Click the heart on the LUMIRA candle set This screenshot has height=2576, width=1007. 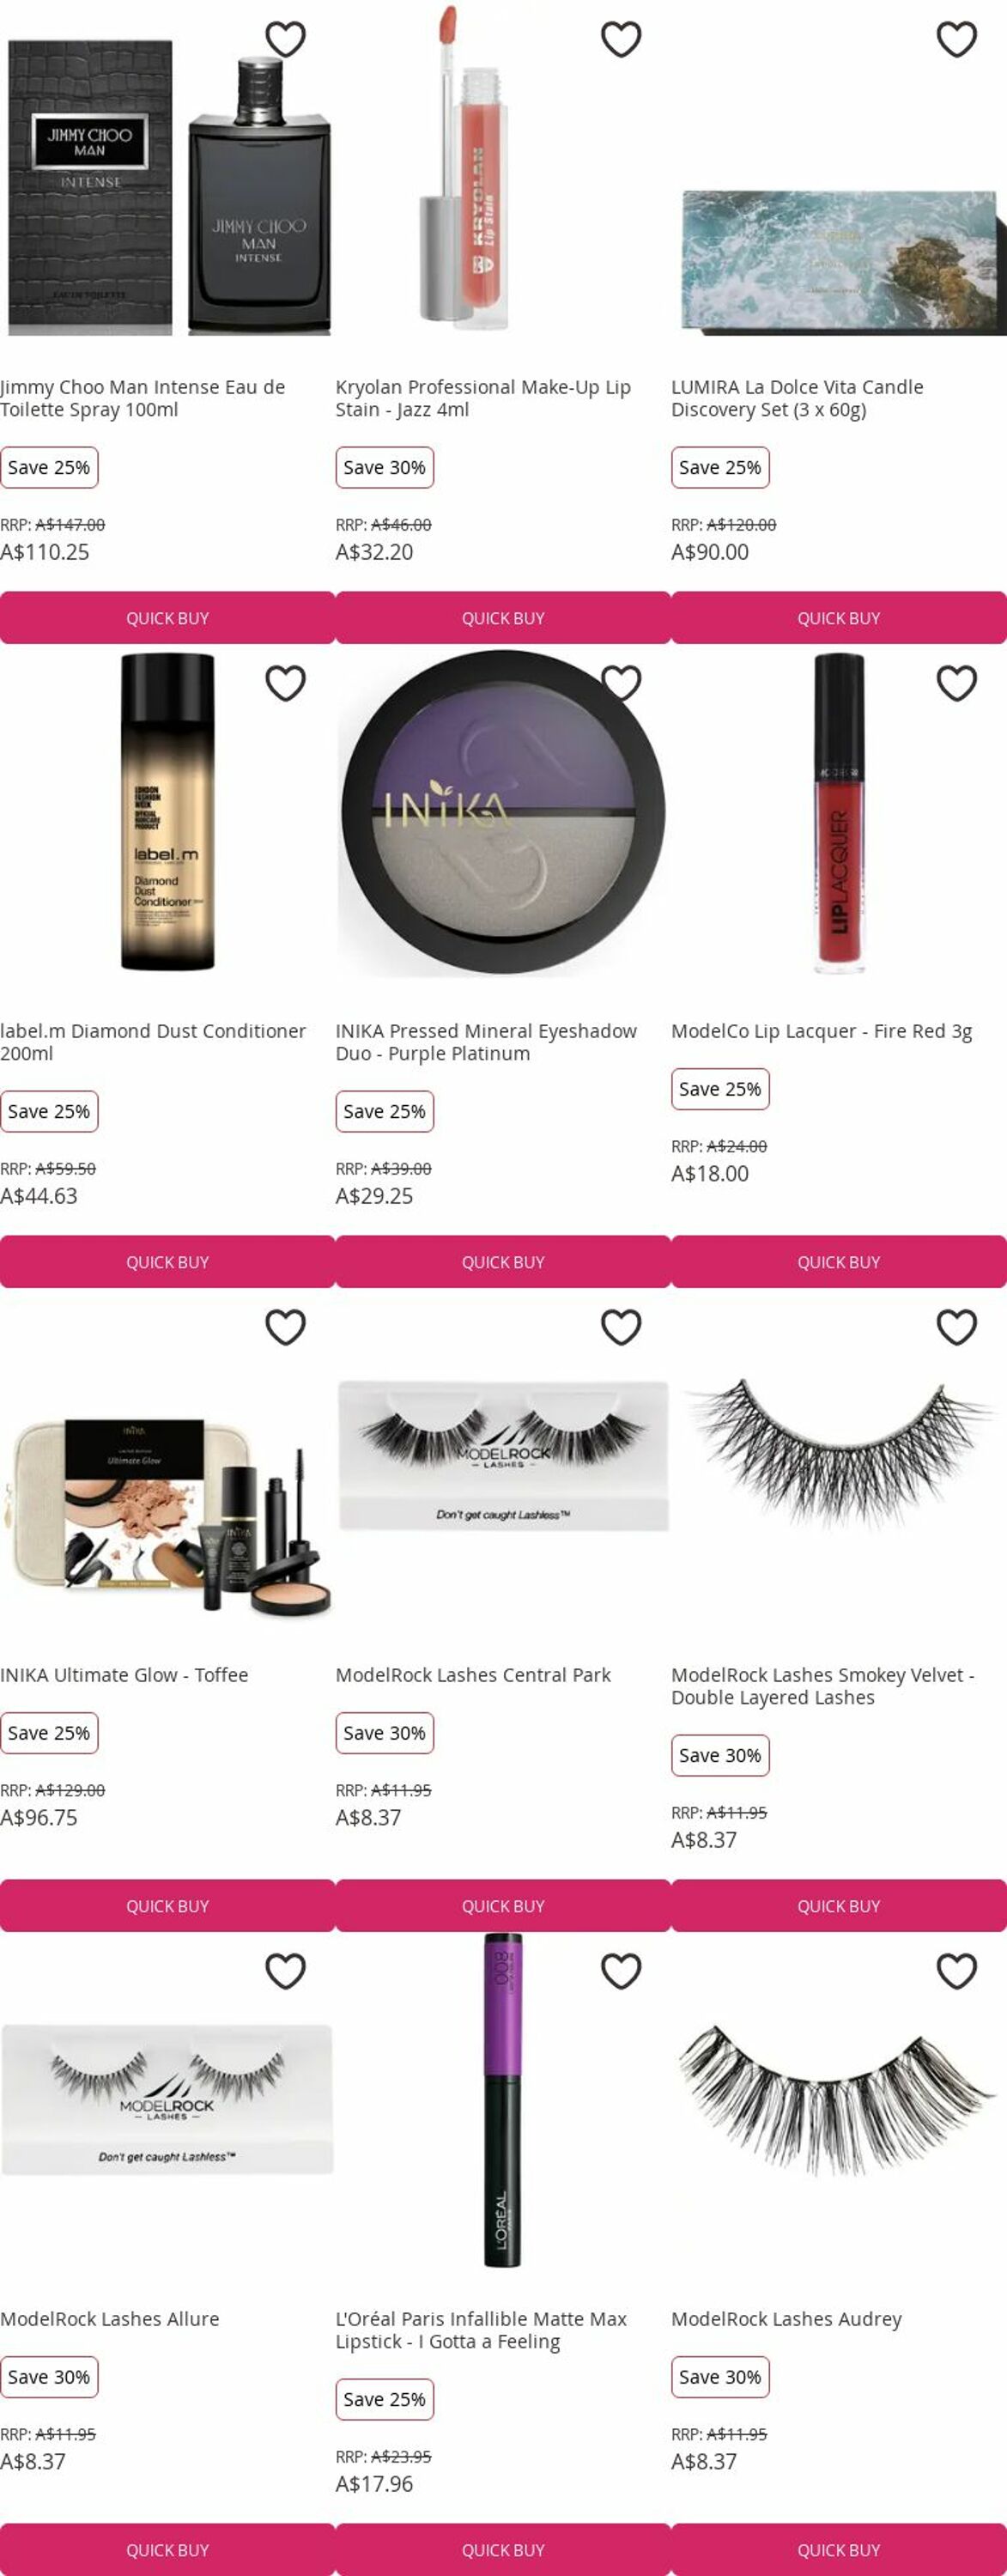(x=956, y=39)
